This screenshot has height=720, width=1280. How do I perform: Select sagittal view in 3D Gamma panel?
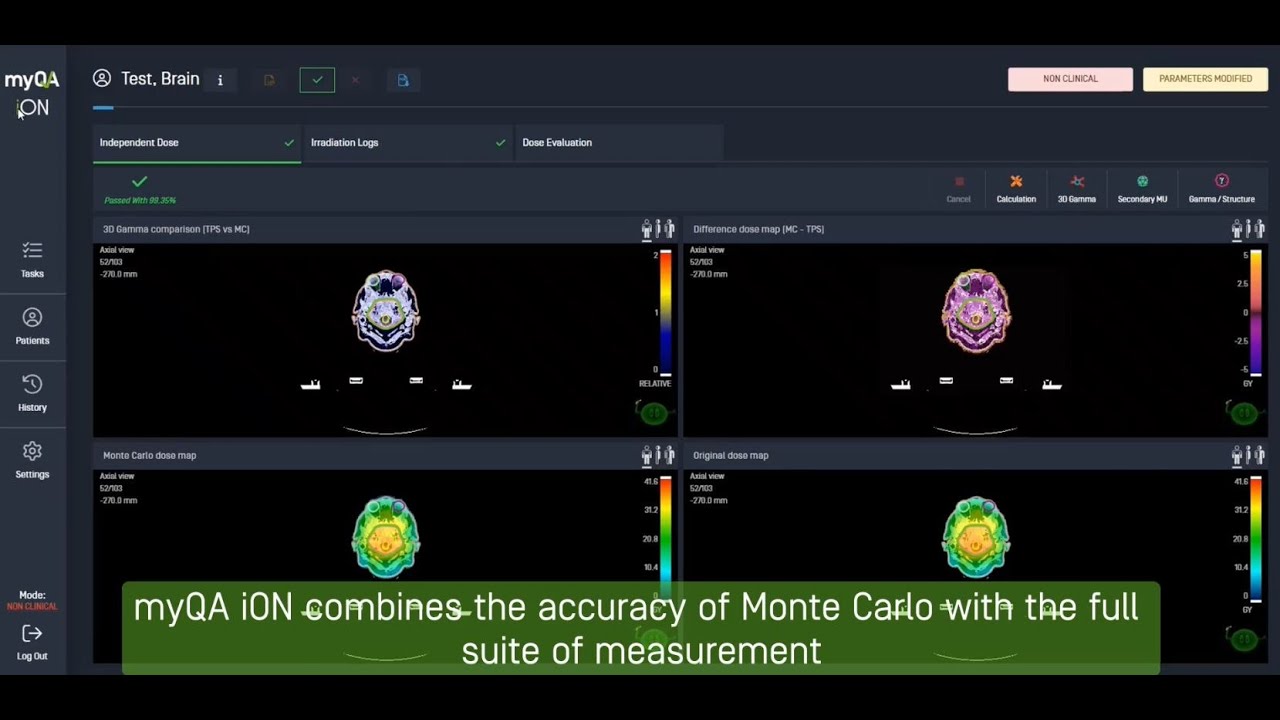pyautogui.click(x=658, y=229)
